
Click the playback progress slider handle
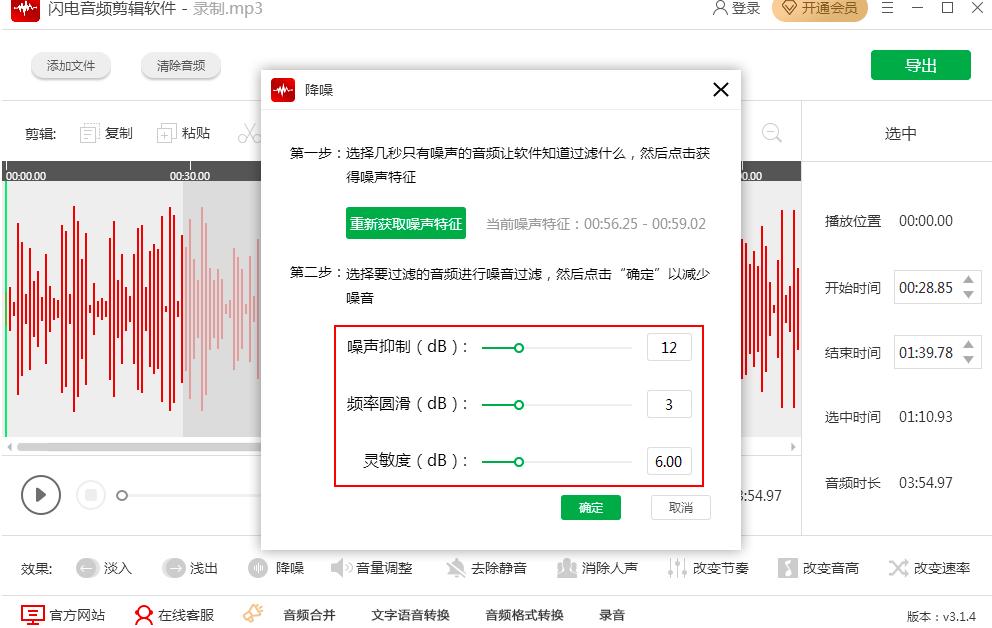[122, 495]
